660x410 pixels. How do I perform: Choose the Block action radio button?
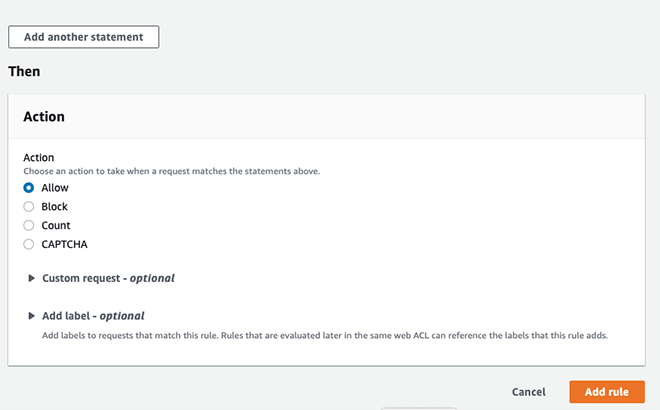point(29,207)
